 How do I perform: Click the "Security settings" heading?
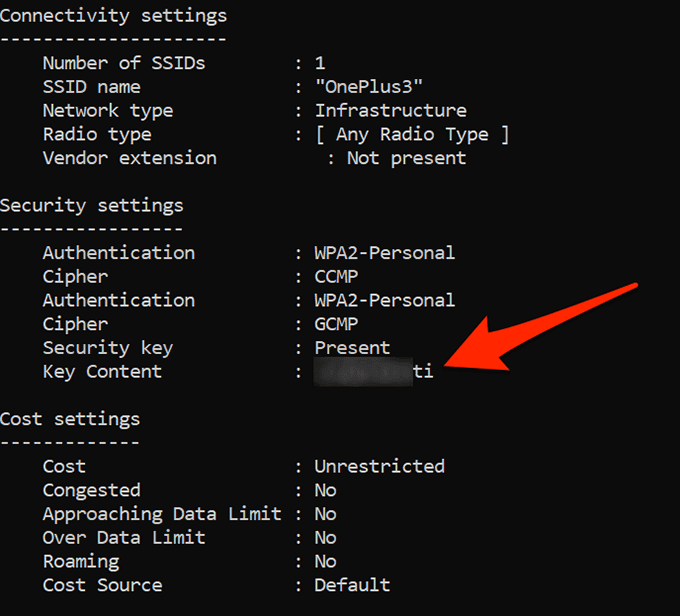92,205
